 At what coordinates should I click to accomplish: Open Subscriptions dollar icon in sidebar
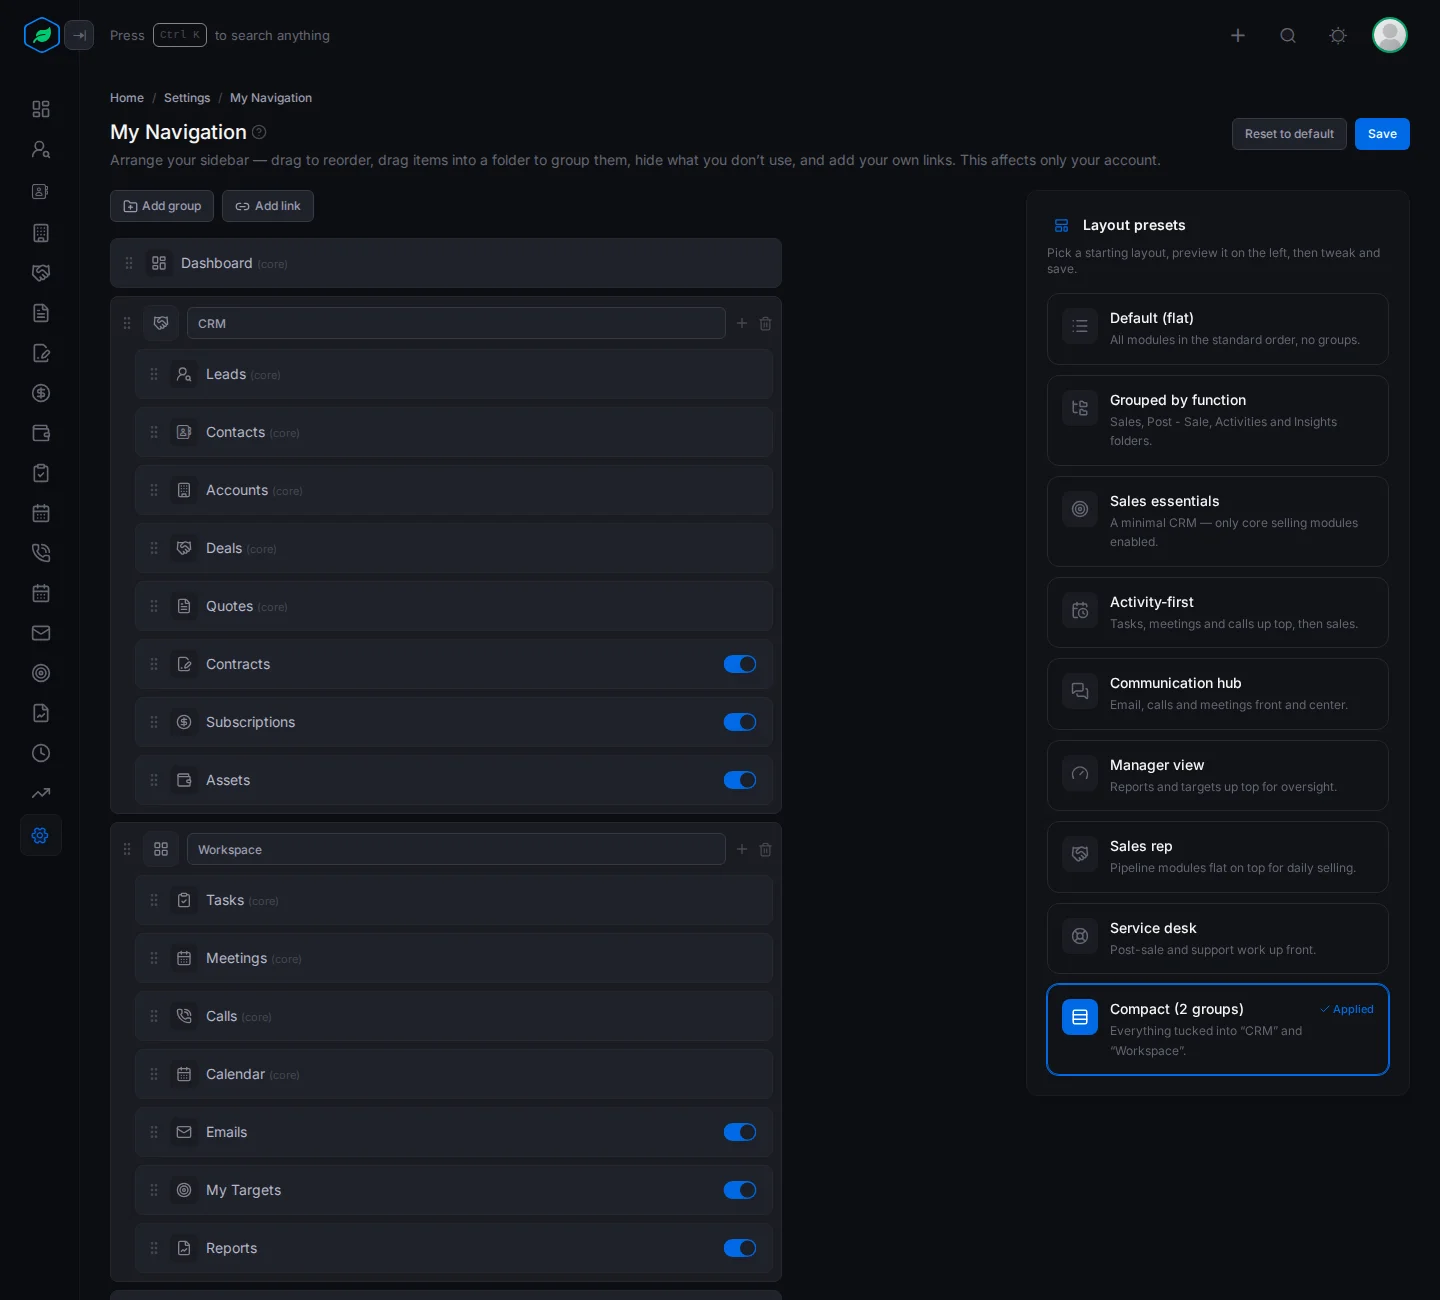(41, 393)
